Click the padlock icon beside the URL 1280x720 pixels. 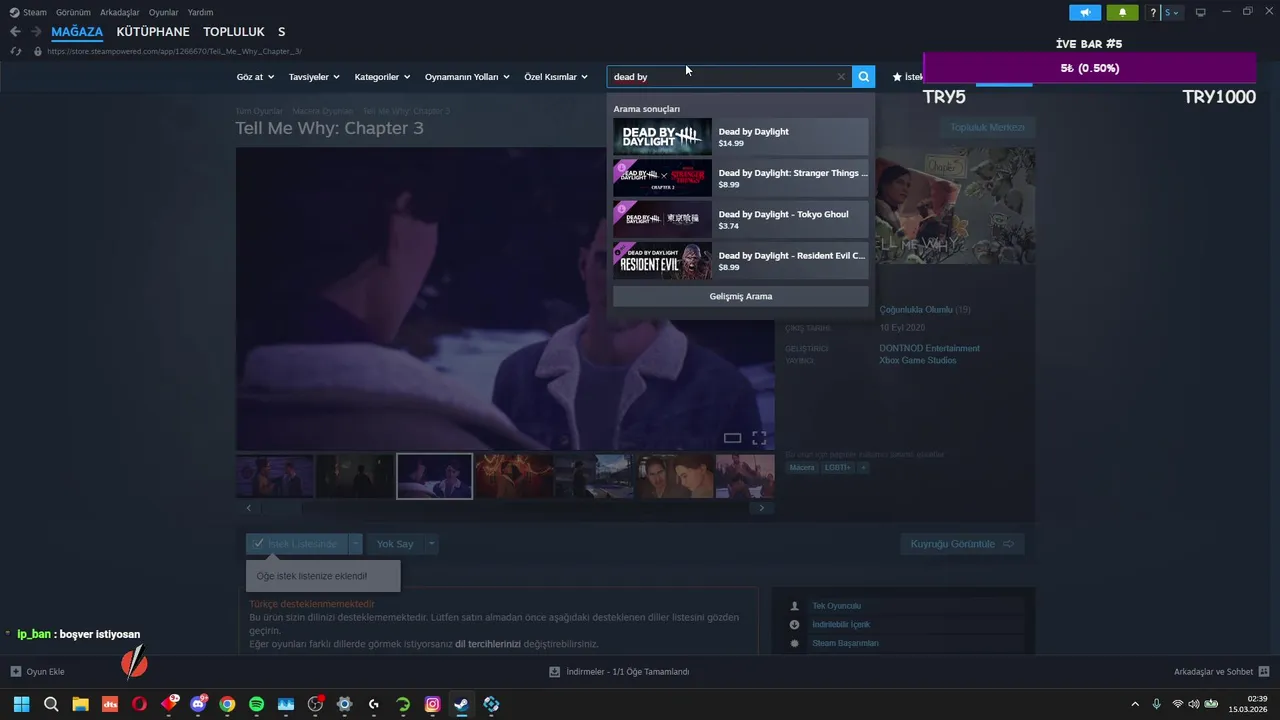pos(38,51)
